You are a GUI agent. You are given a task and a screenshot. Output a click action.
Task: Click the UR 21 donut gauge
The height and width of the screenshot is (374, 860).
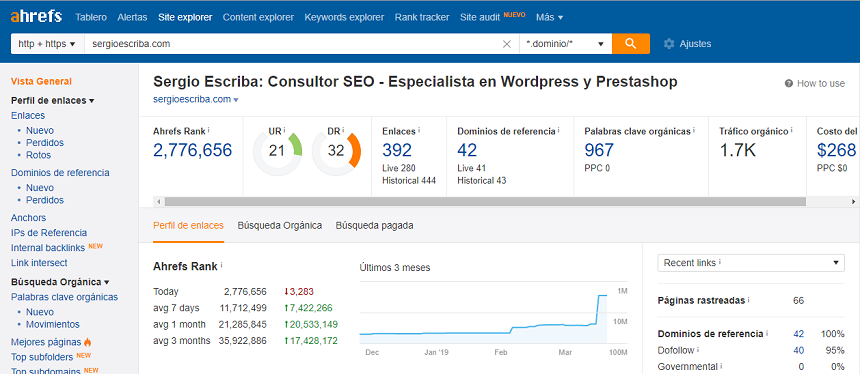277,151
